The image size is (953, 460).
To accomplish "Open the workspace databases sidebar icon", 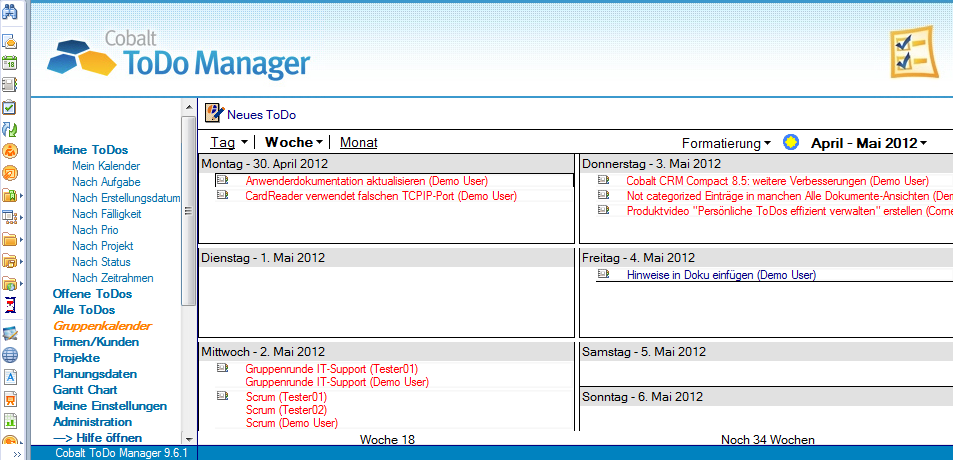I will (10, 217).
